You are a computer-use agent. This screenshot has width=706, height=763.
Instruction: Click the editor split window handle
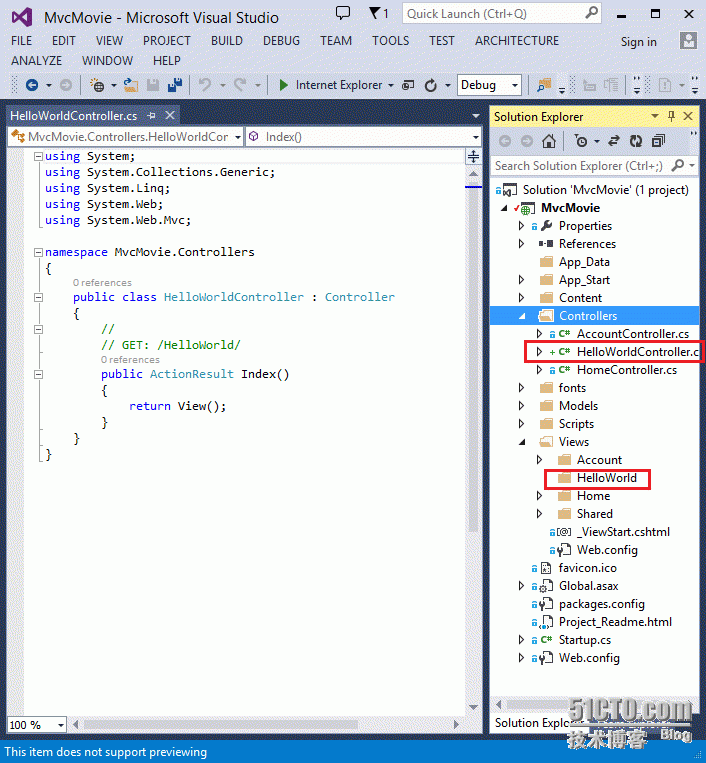coord(473,157)
